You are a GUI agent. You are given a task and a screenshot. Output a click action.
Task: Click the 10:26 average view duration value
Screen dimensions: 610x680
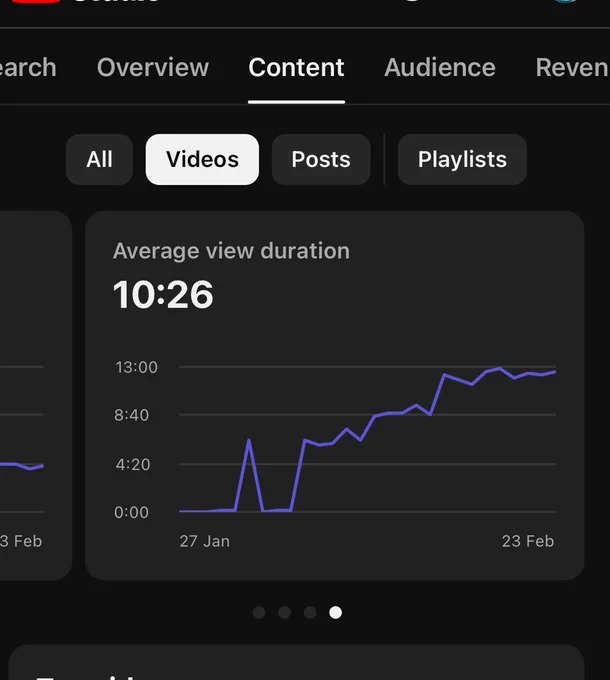pos(163,294)
